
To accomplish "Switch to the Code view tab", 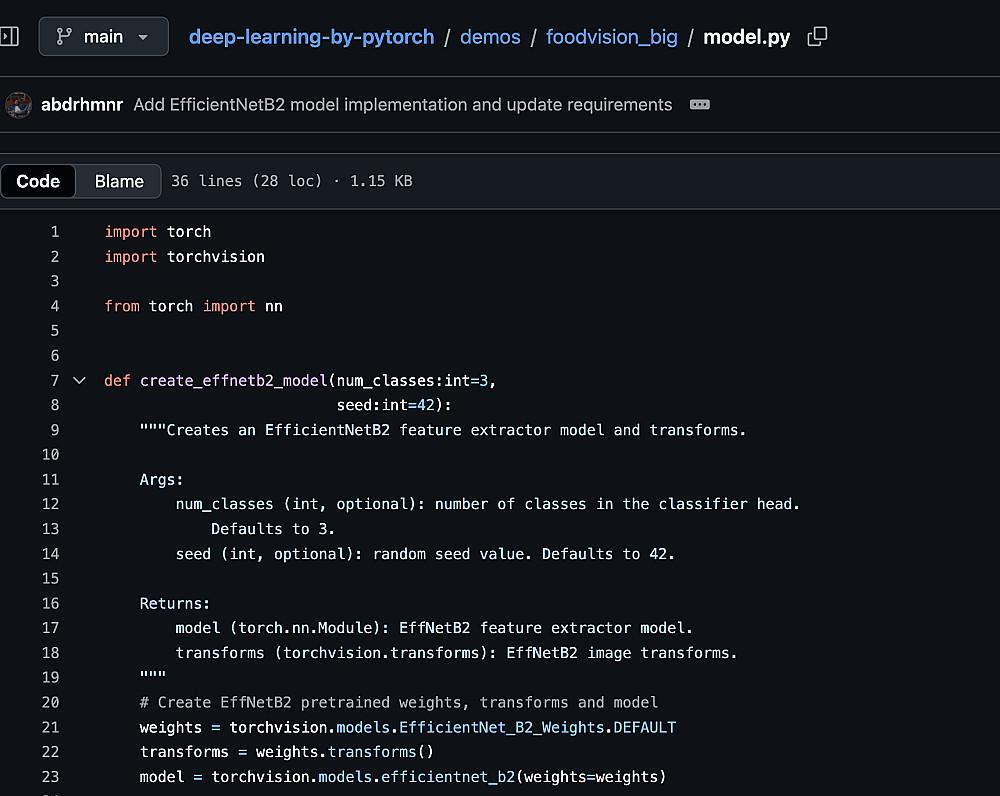I will pyautogui.click(x=39, y=181).
